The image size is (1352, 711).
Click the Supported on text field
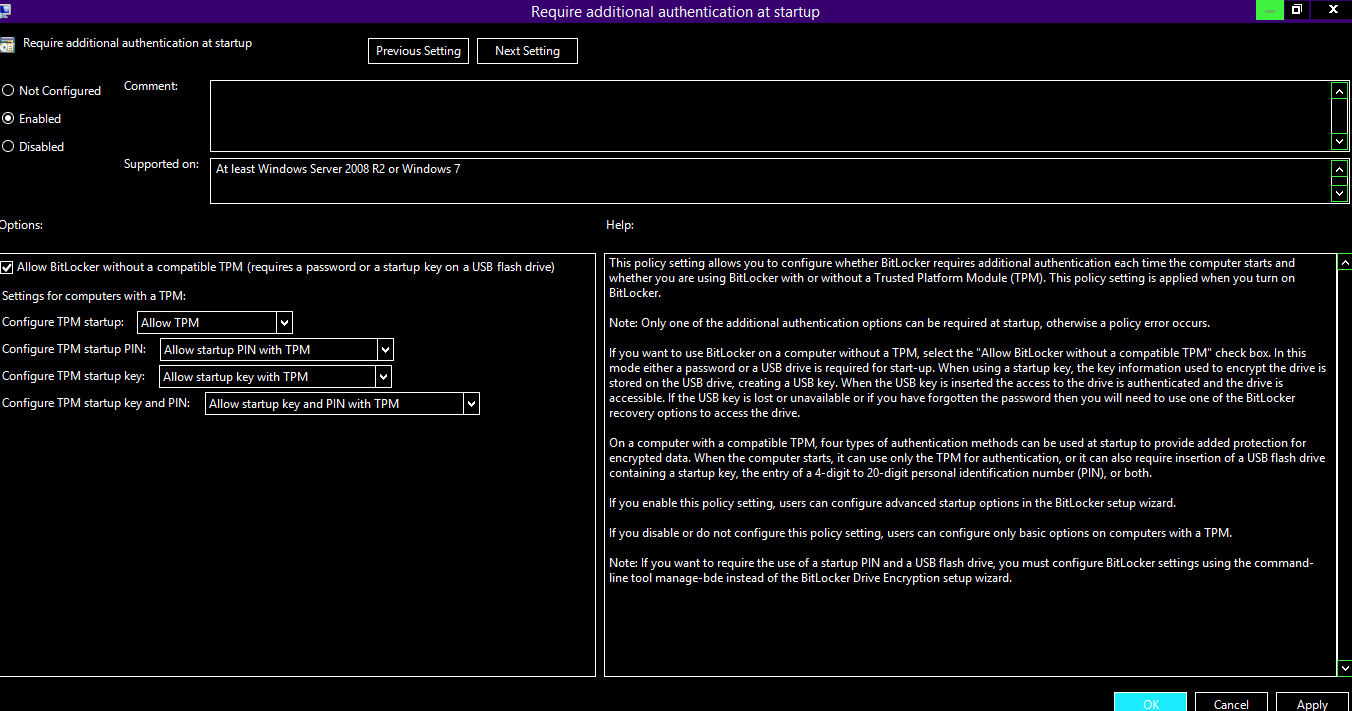click(770, 180)
